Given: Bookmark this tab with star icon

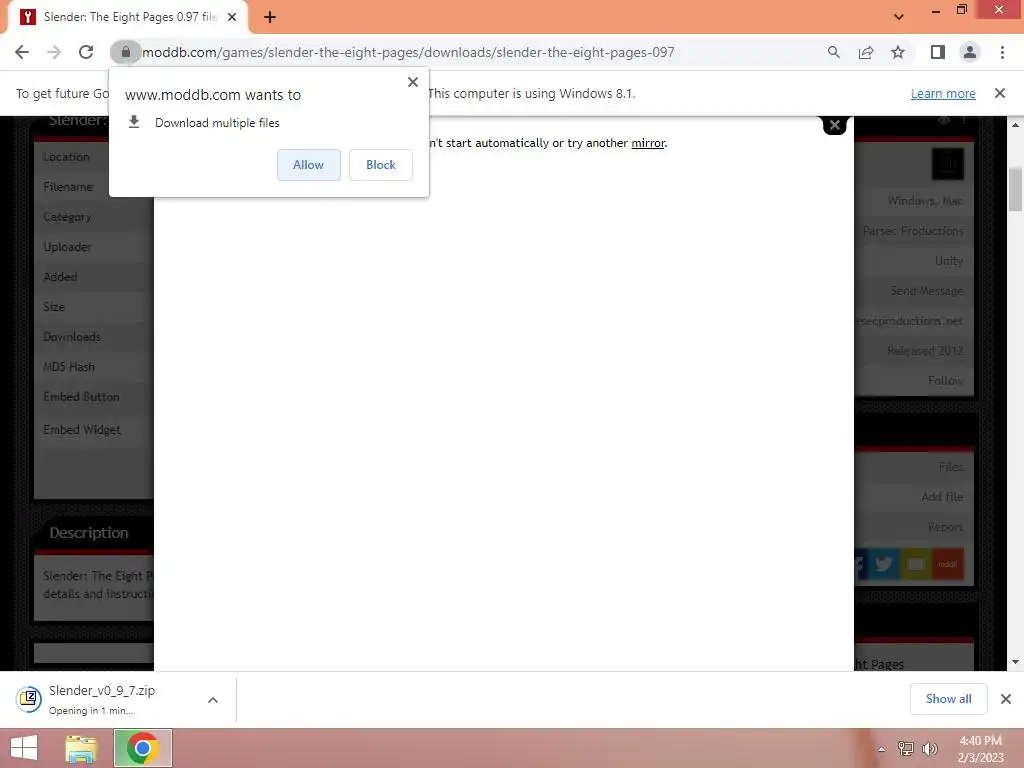Looking at the screenshot, I should (x=898, y=52).
